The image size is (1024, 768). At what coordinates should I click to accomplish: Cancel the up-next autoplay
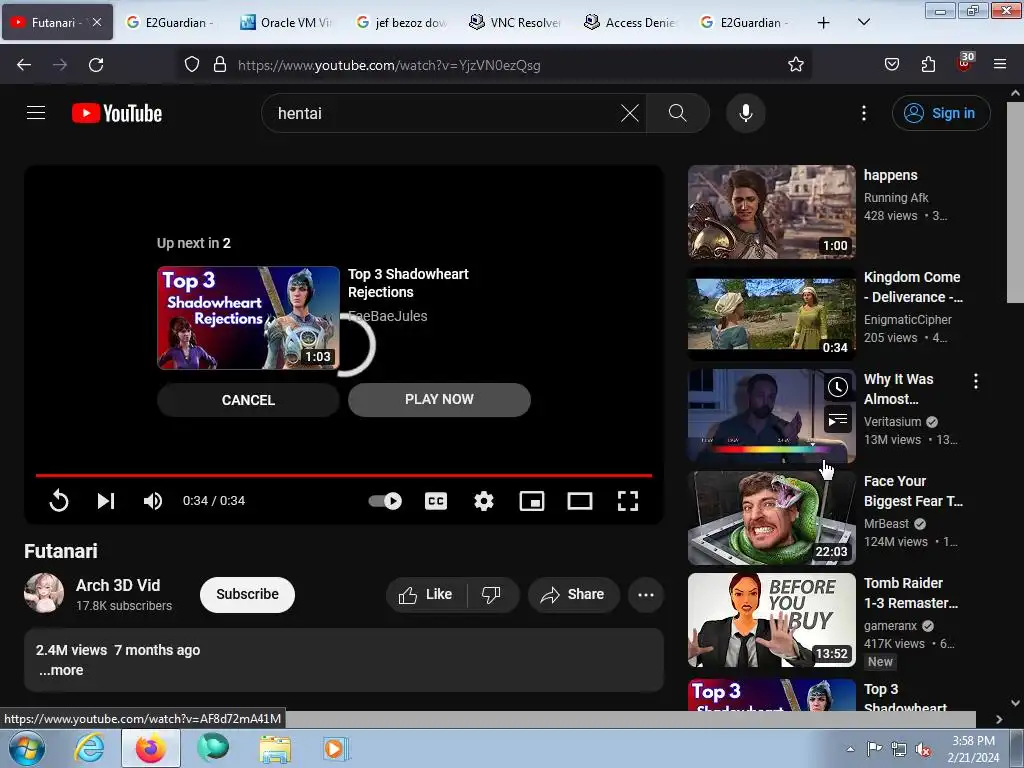[248, 400]
